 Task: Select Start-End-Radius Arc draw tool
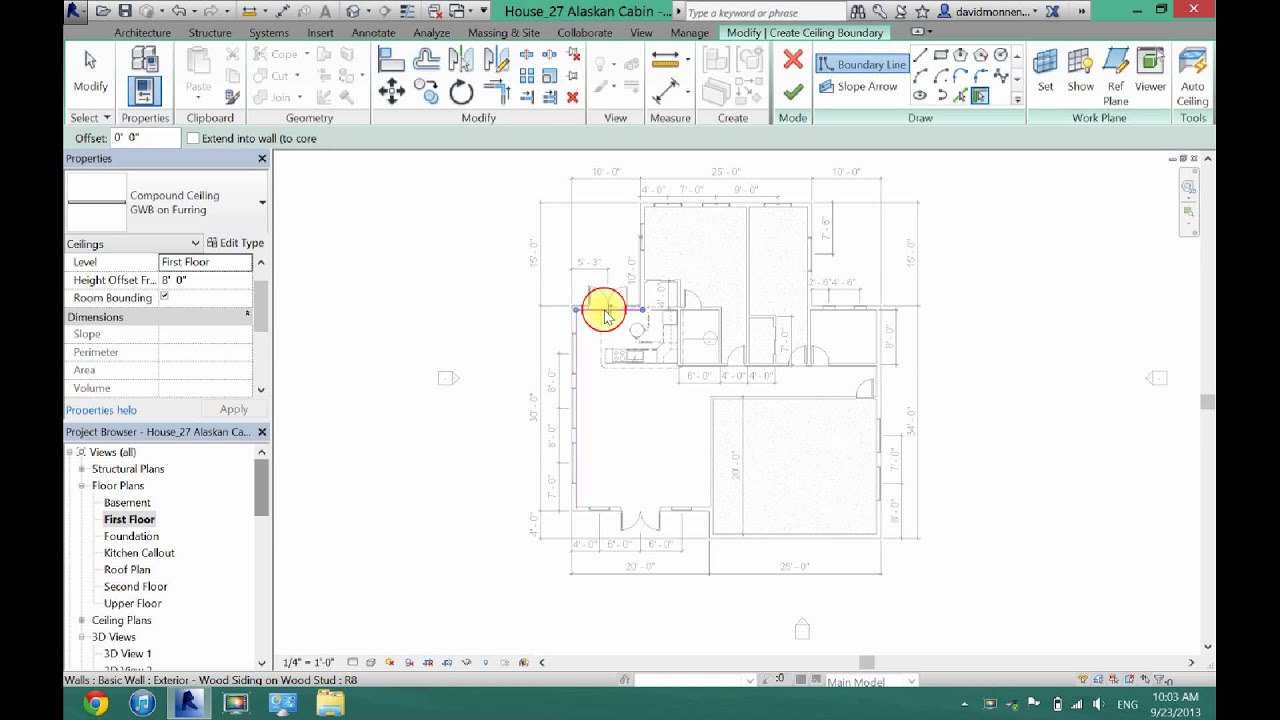click(x=921, y=76)
